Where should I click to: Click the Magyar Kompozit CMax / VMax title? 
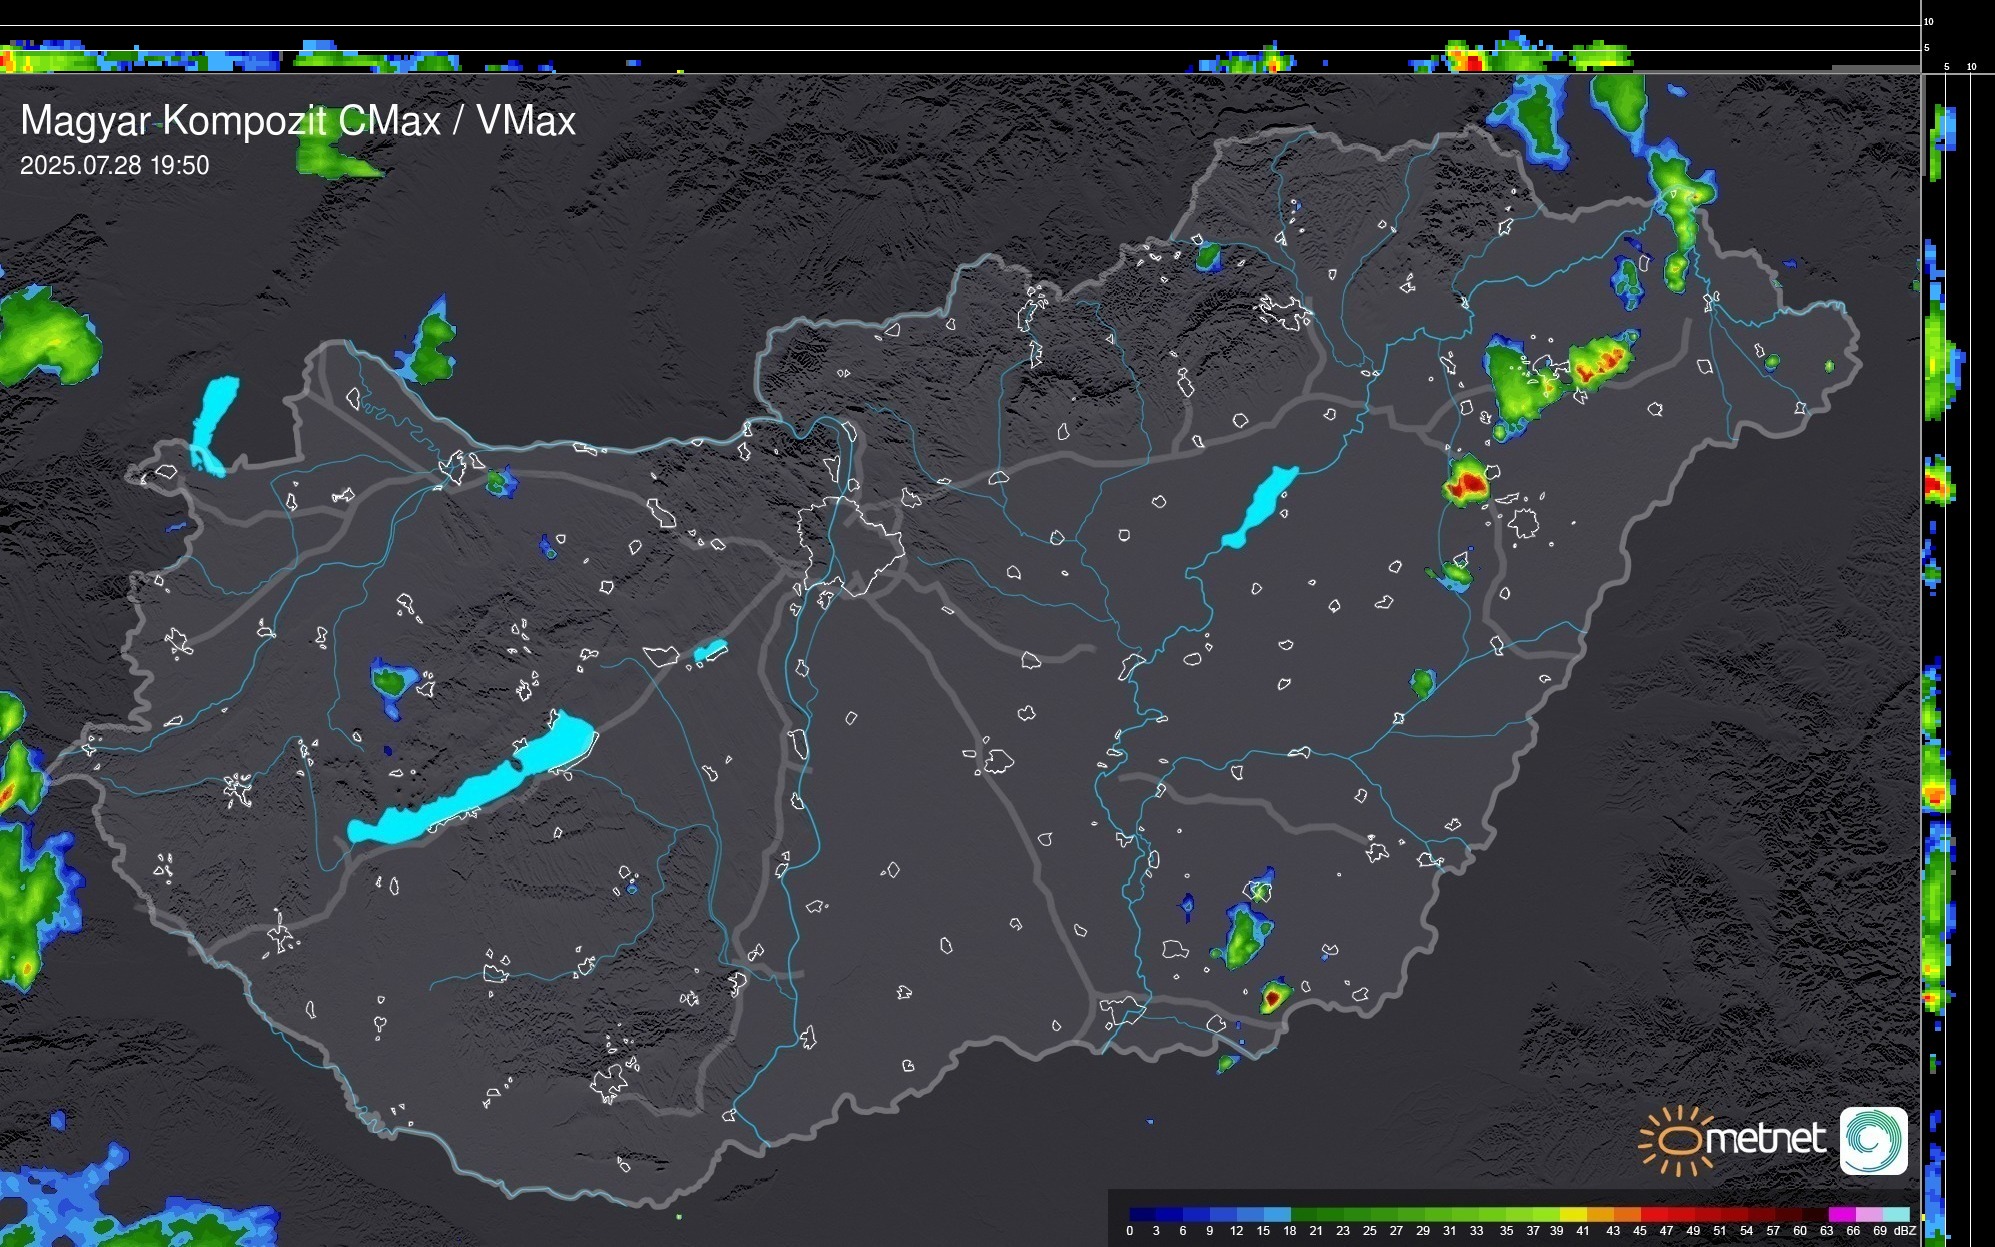[x=298, y=121]
